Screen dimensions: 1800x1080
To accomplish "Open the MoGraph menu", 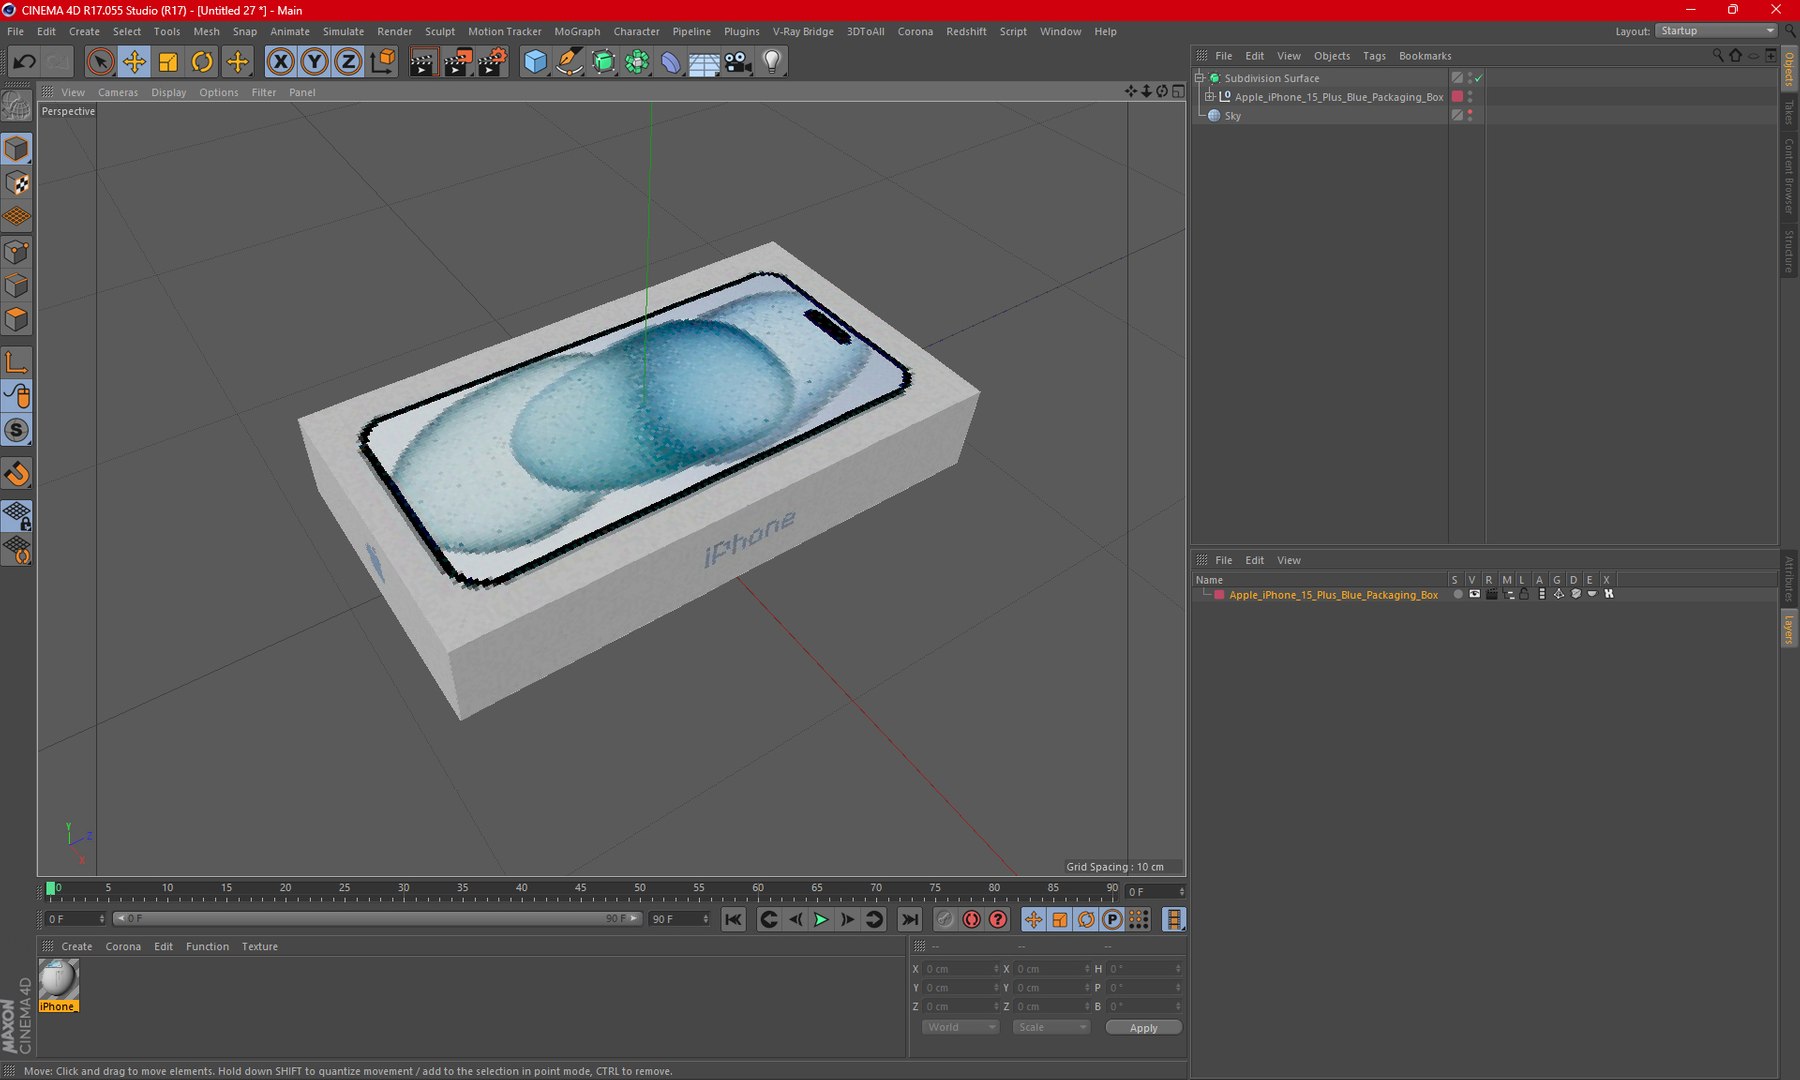I will click(577, 32).
